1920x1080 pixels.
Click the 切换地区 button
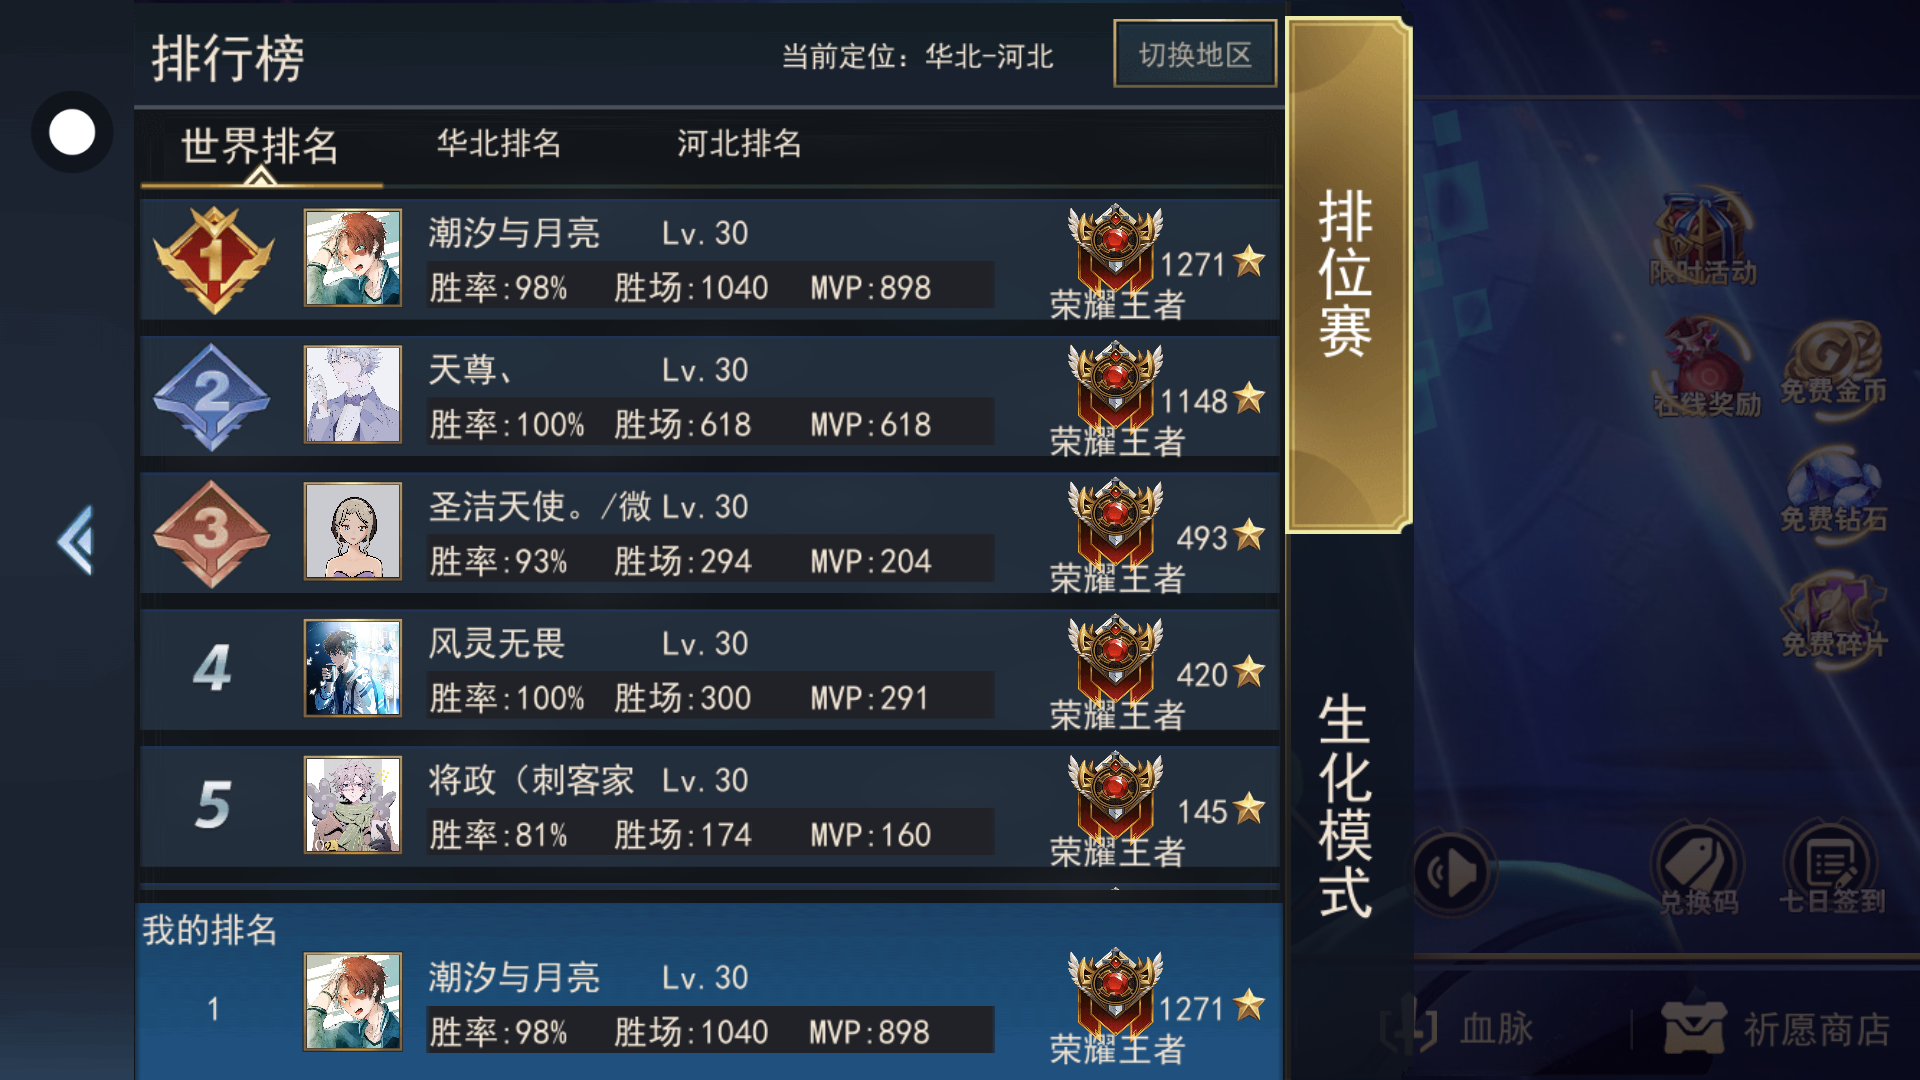[x=1195, y=54]
